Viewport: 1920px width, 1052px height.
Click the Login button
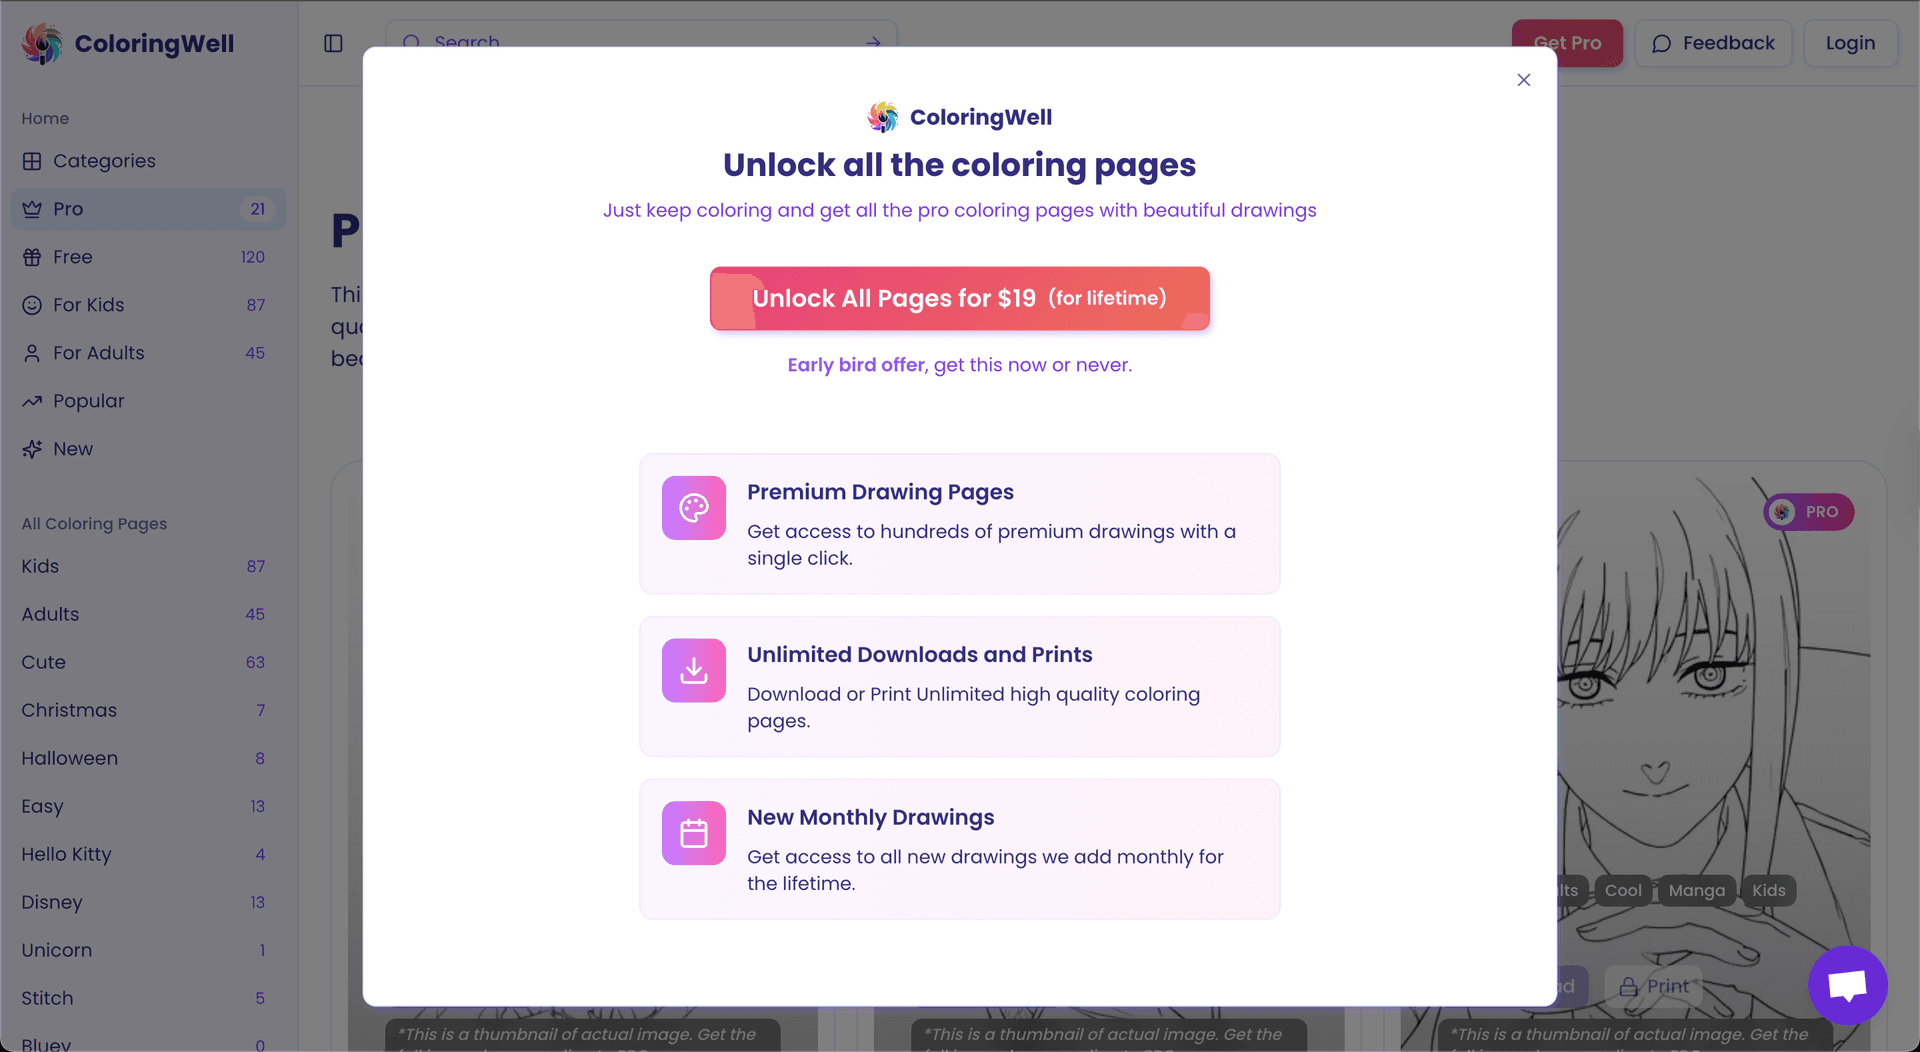pos(1850,43)
